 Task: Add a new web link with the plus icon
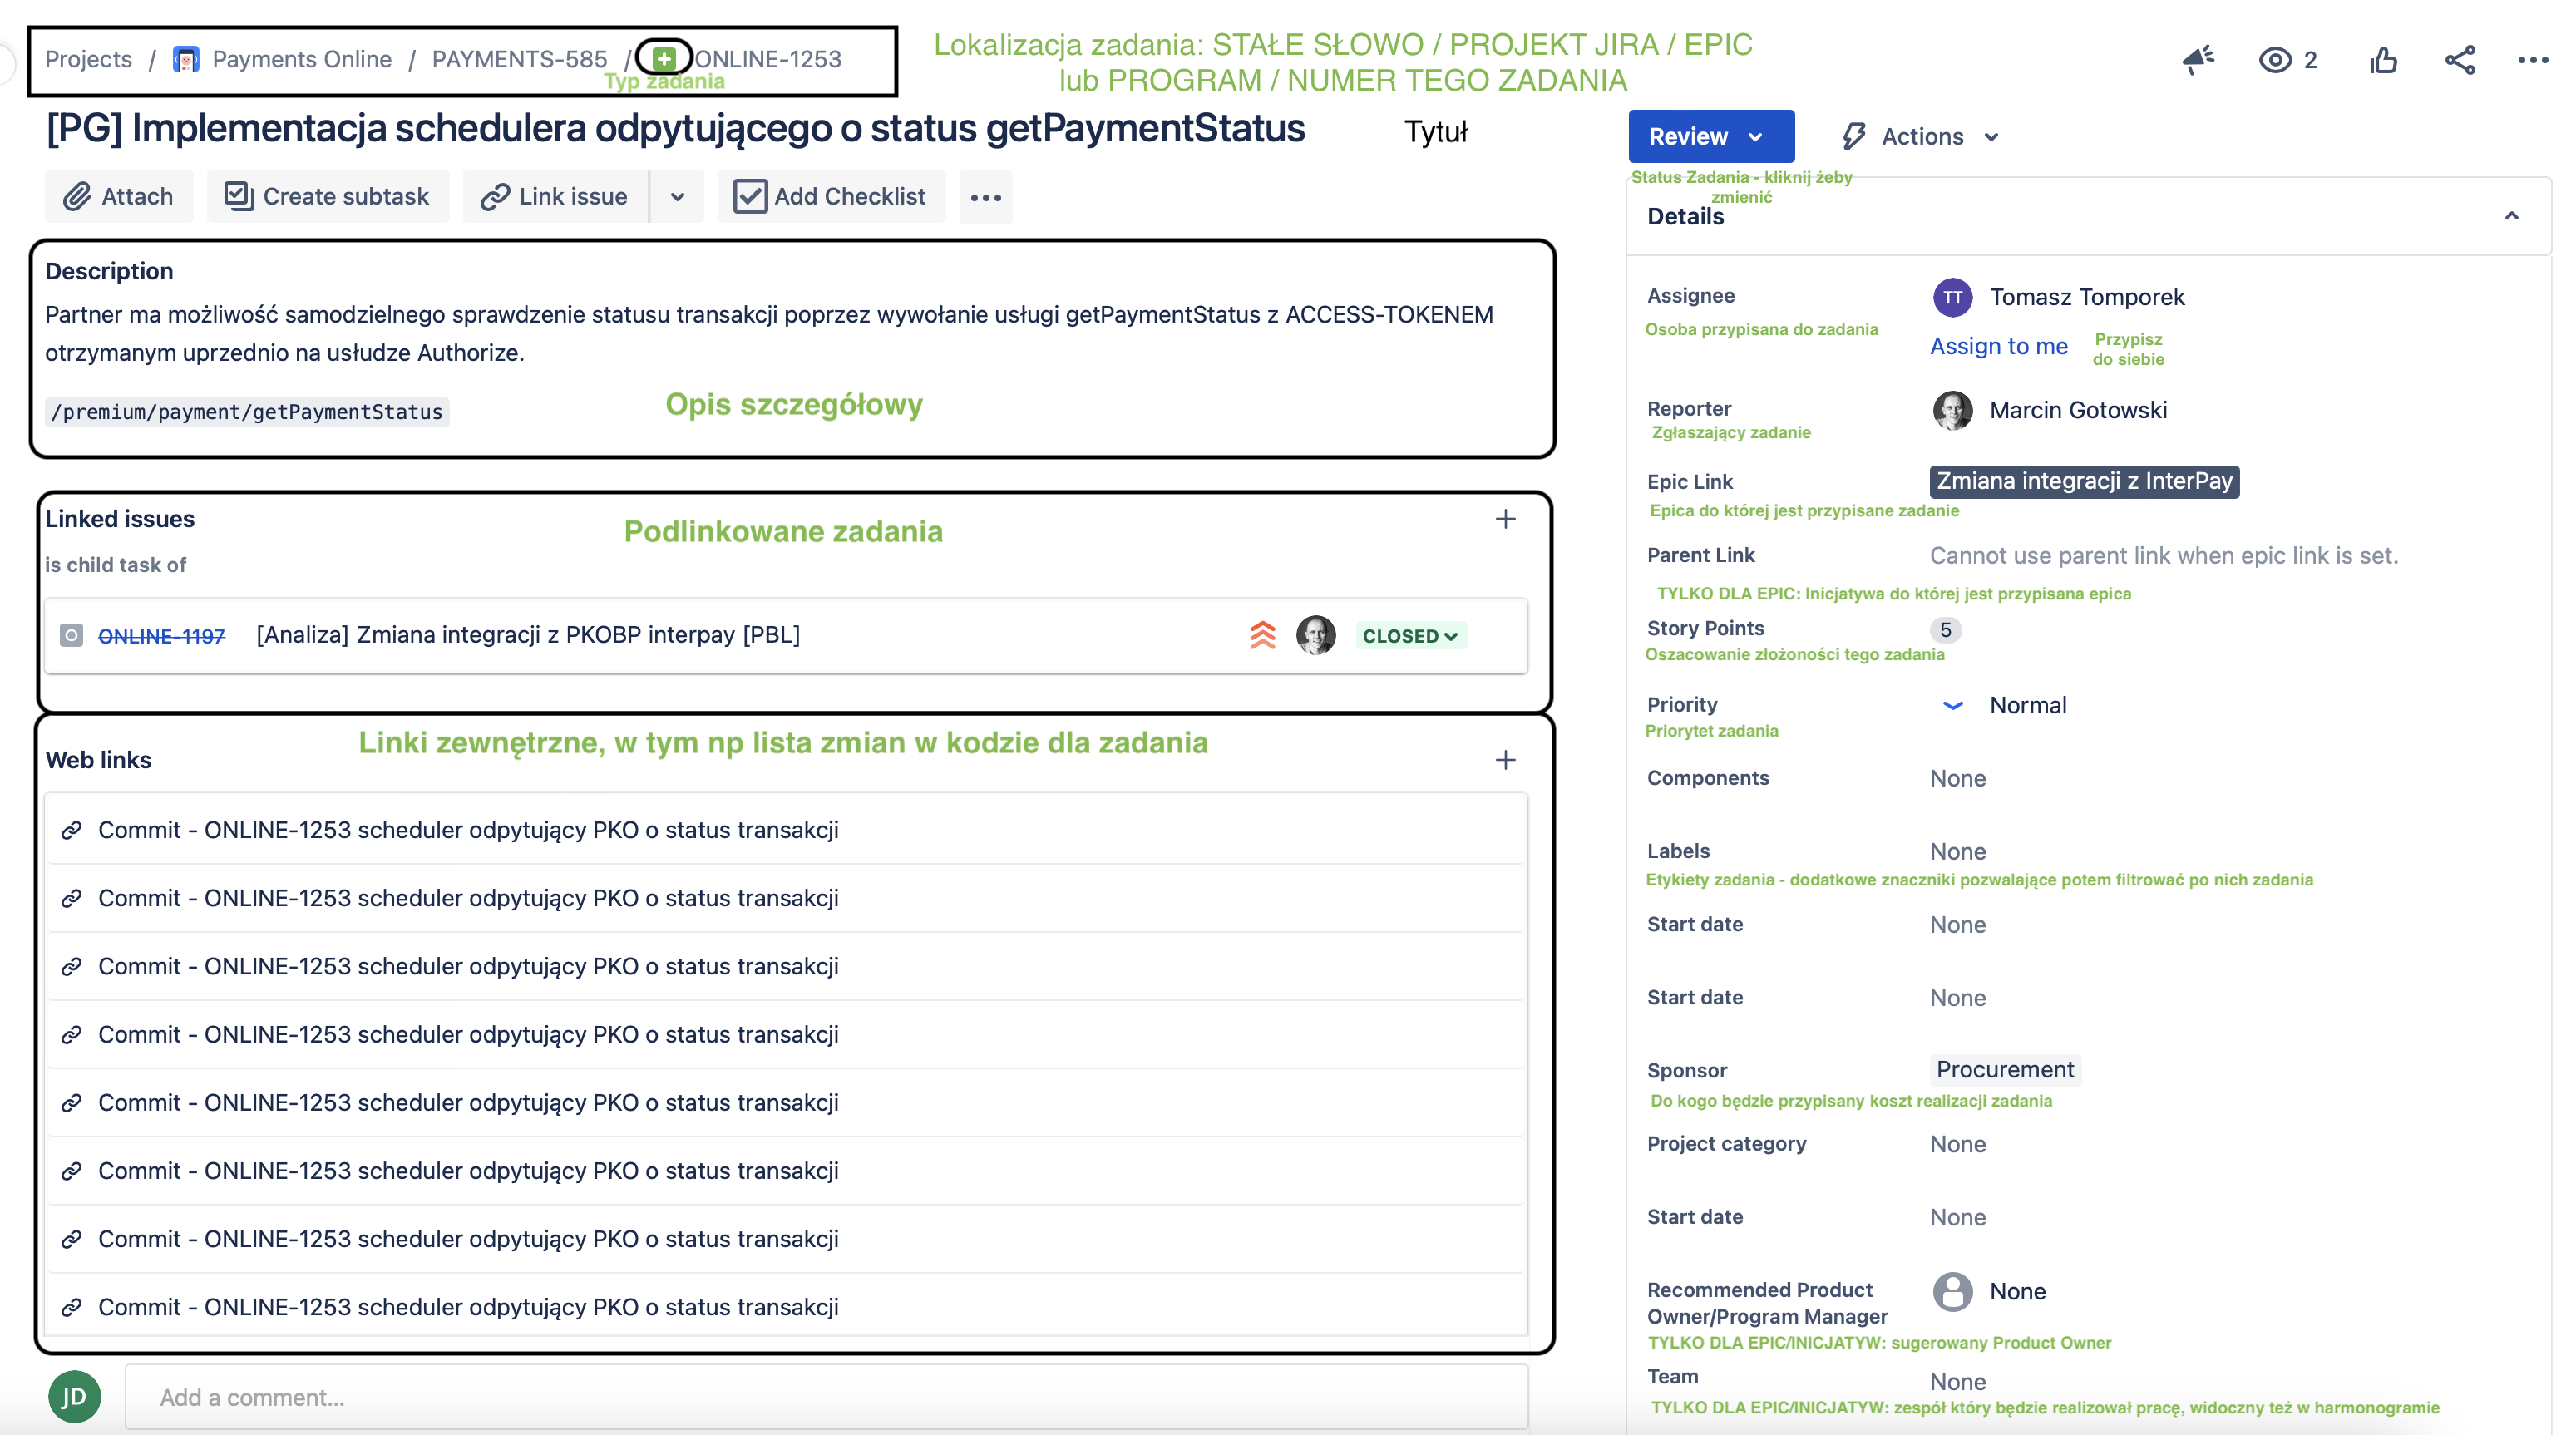(1505, 759)
